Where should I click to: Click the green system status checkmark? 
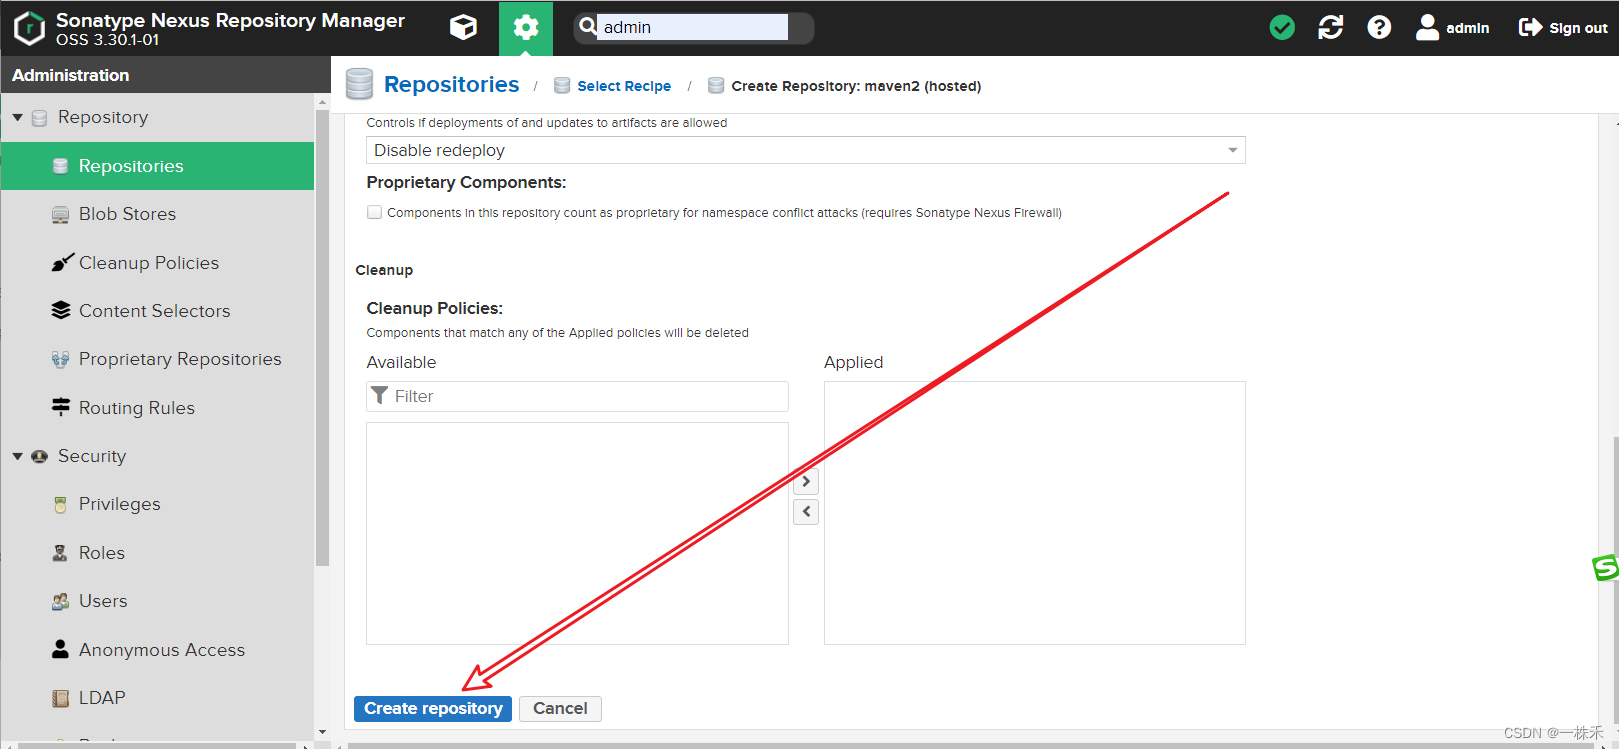tap(1282, 28)
